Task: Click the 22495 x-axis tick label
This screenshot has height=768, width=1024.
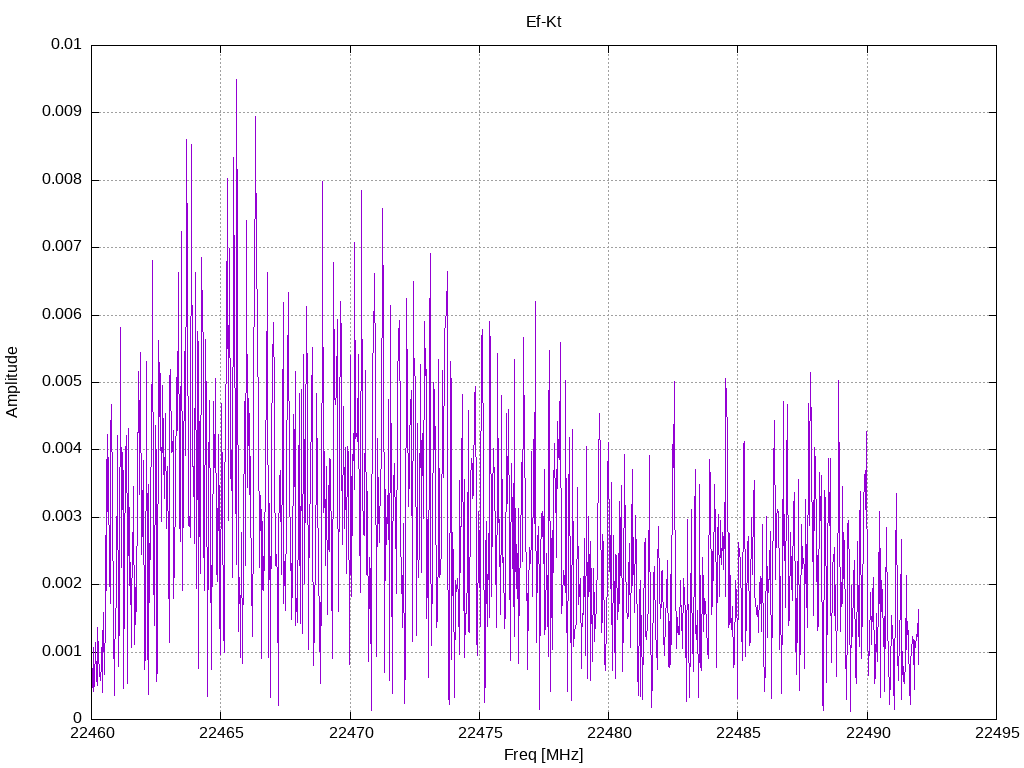Action: coord(997,733)
